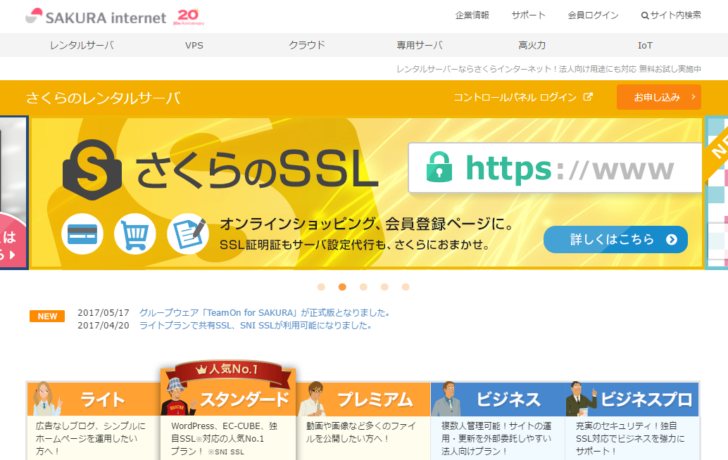This screenshot has width=728, height=460.
Task: Click the スタンダード plan character illustration
Action: click(x=177, y=396)
